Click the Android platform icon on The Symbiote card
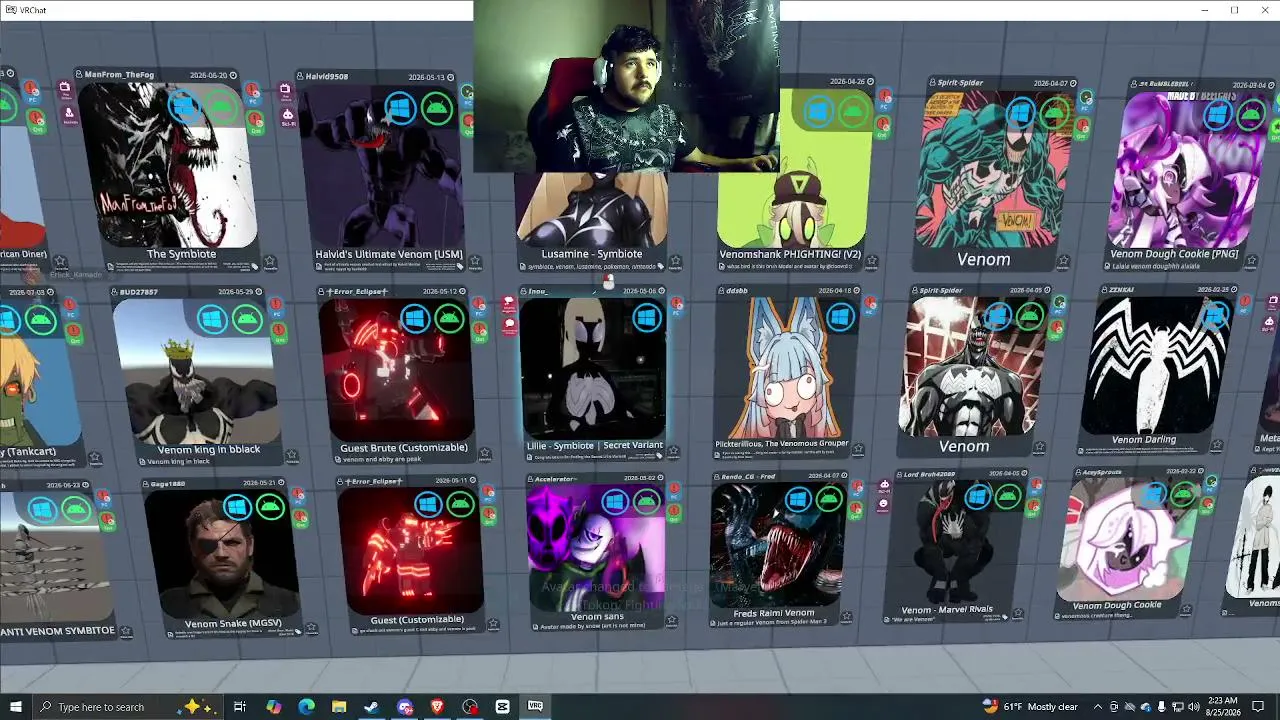This screenshot has width=1280, height=720. (x=222, y=107)
